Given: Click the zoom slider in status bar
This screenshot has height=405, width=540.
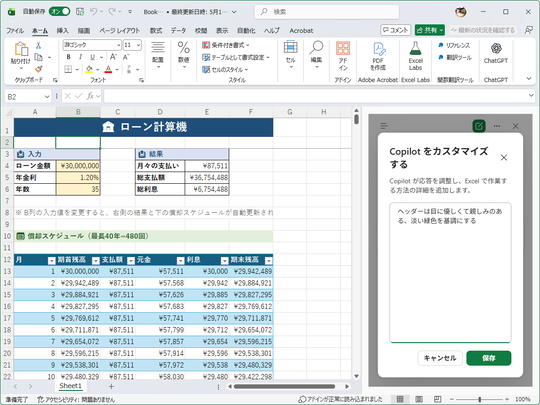Looking at the screenshot, I should (479, 399).
